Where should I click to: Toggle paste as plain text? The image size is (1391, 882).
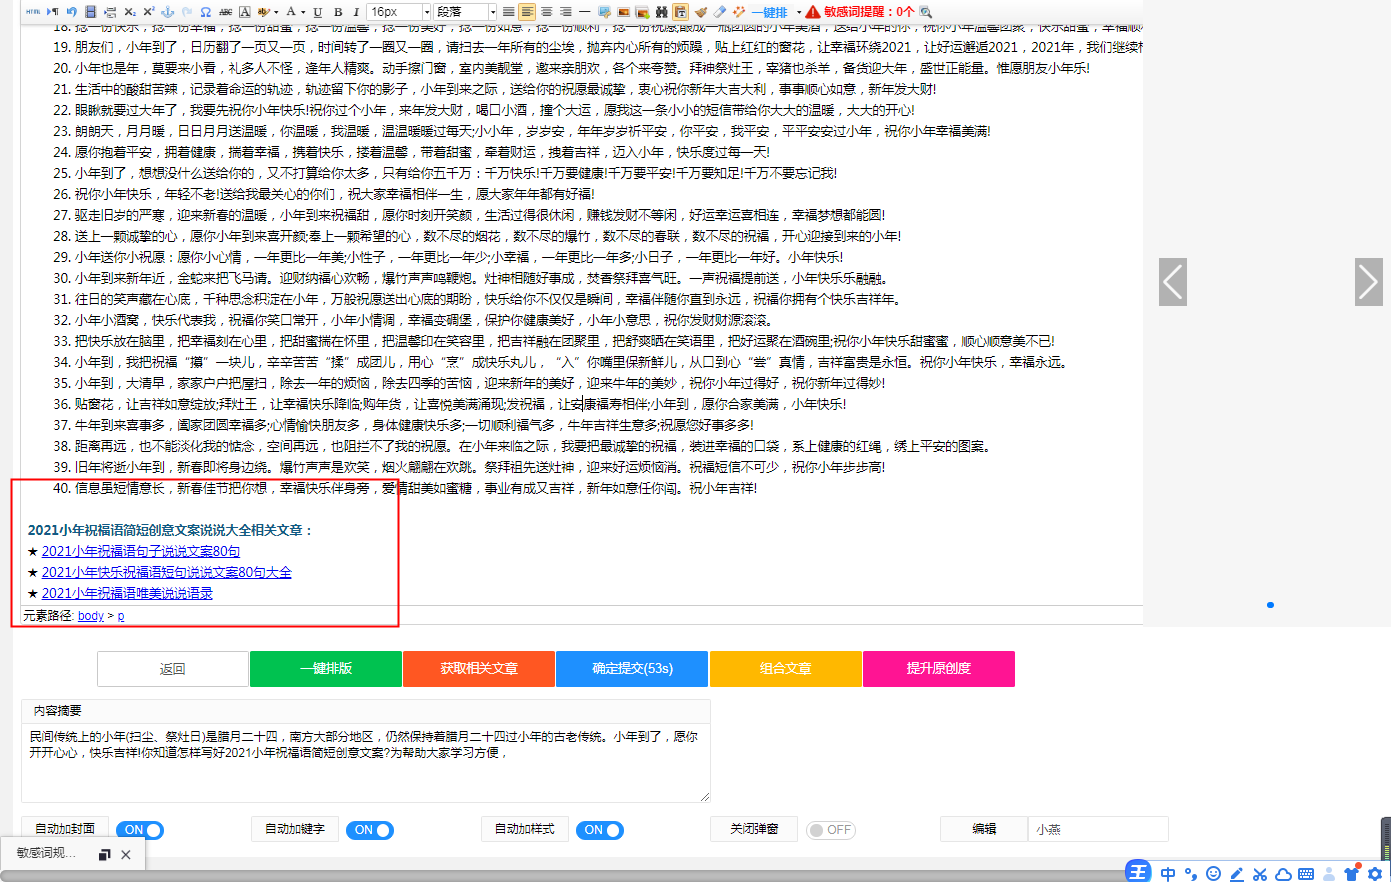pos(680,12)
